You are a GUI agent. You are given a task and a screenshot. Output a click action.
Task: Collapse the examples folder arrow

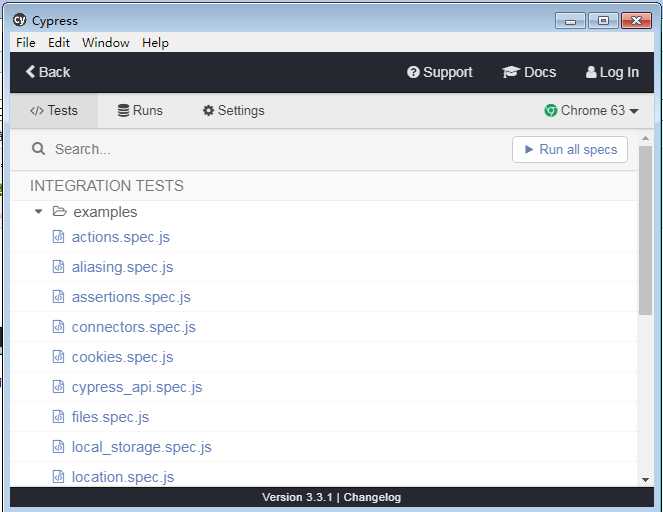pyautogui.click(x=38, y=211)
